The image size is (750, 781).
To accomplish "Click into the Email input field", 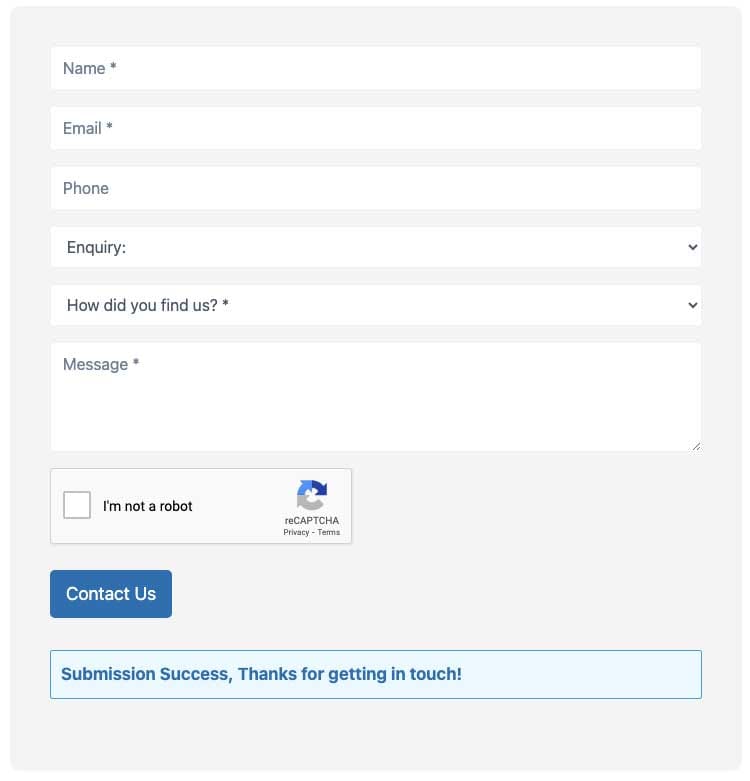I will click(375, 128).
